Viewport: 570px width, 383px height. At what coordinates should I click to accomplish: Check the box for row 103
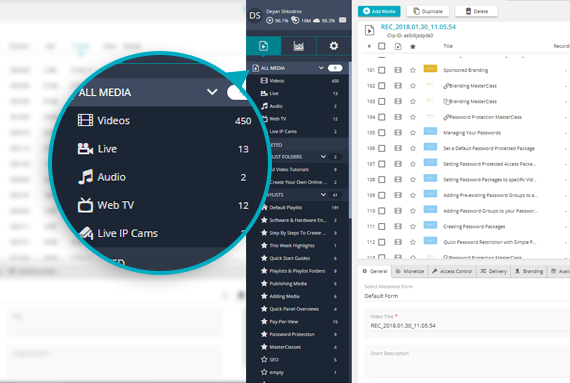point(382,101)
